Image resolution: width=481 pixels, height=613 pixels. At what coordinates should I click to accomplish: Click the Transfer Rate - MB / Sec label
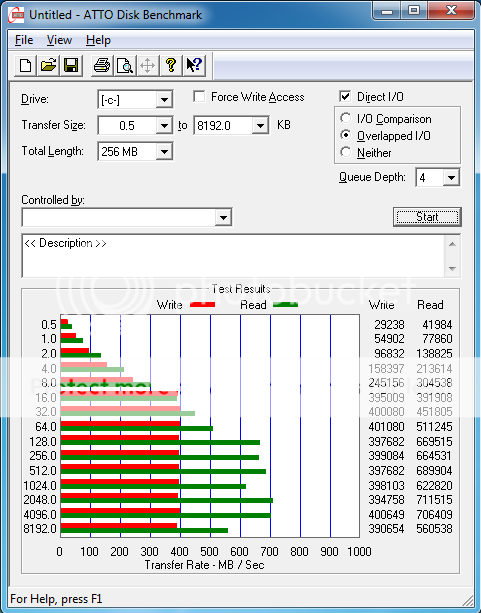[x=204, y=565]
